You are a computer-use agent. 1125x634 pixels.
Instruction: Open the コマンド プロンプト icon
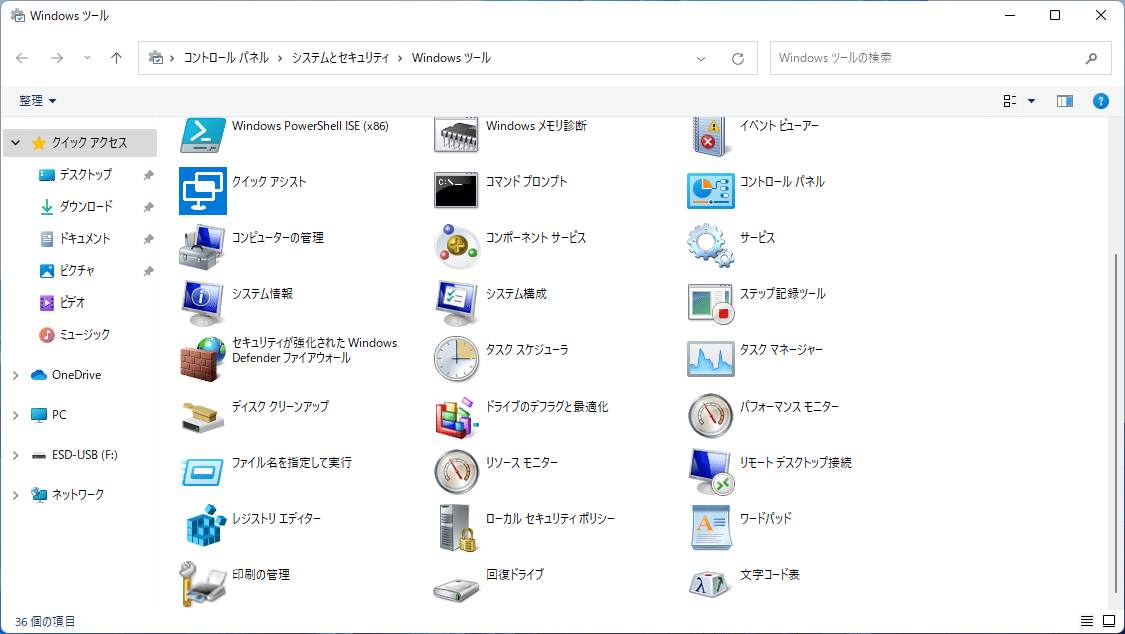coord(456,190)
